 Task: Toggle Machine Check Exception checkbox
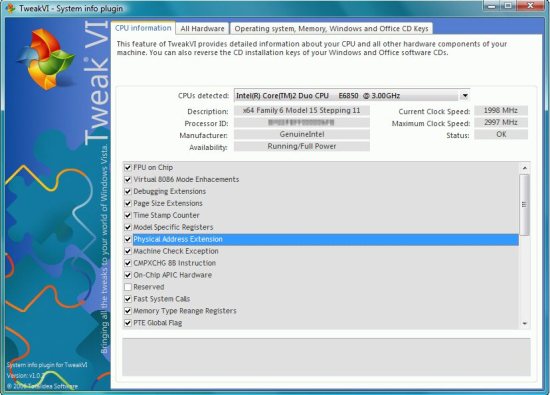coord(128,251)
